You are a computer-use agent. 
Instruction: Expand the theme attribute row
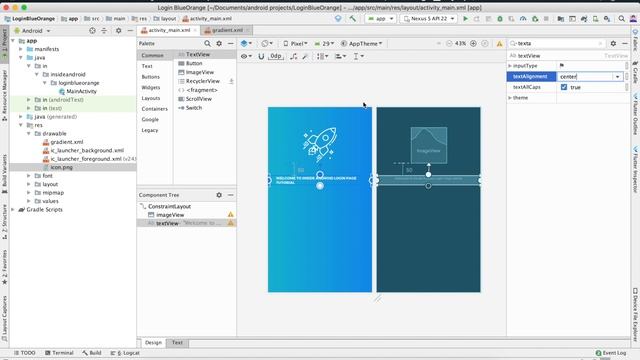point(510,98)
